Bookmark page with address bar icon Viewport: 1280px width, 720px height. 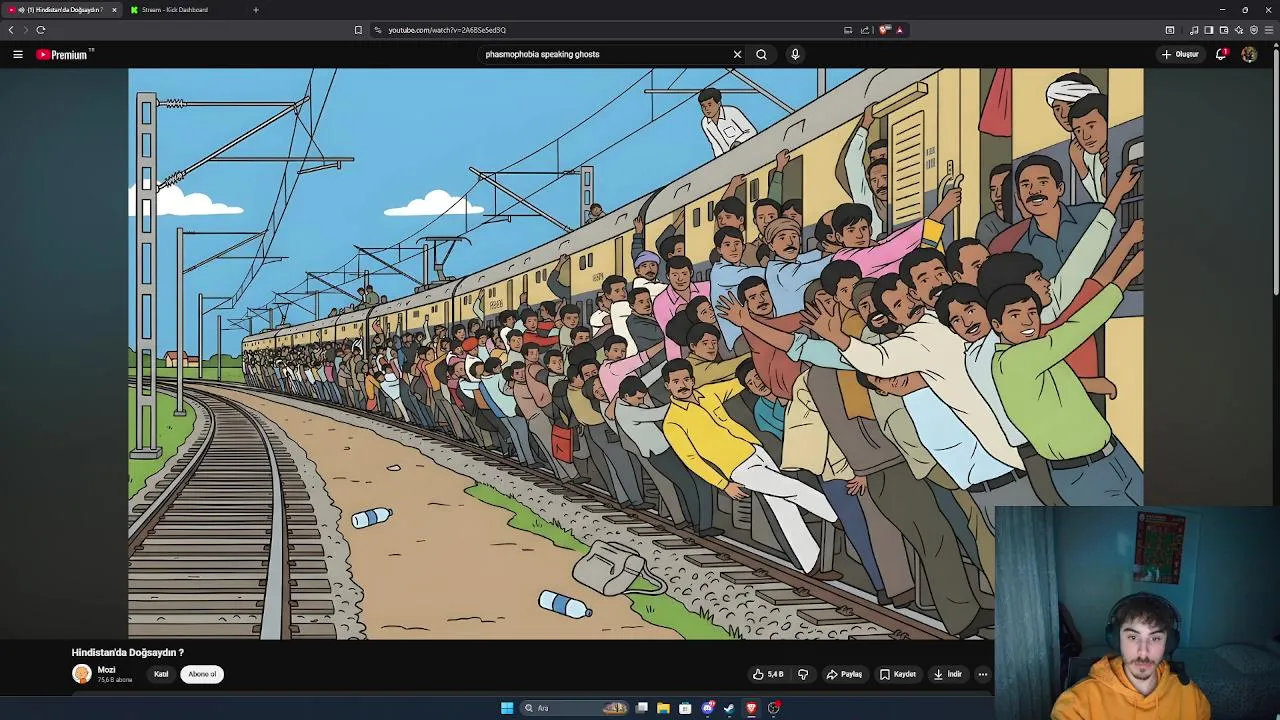pyautogui.click(x=358, y=30)
